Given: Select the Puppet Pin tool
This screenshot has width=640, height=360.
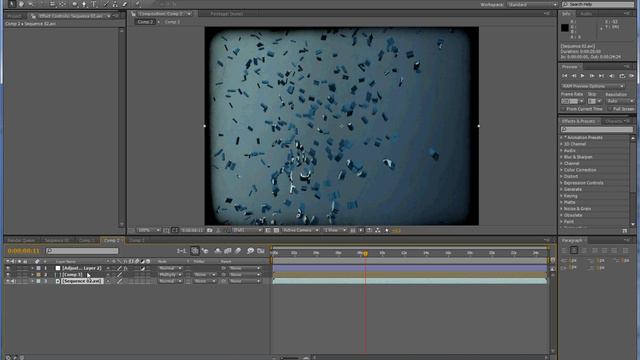Looking at the screenshot, I should (x=138, y=4).
